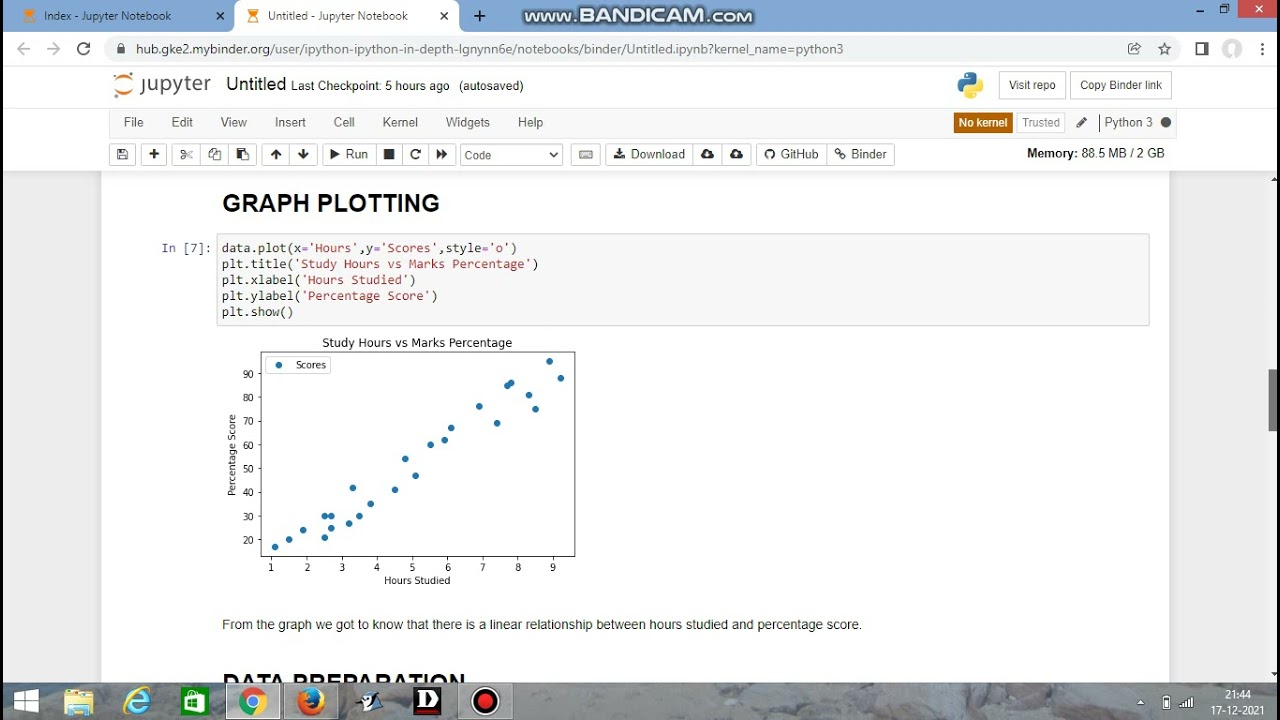Open View menu
This screenshot has height=720, width=1280.
click(234, 122)
